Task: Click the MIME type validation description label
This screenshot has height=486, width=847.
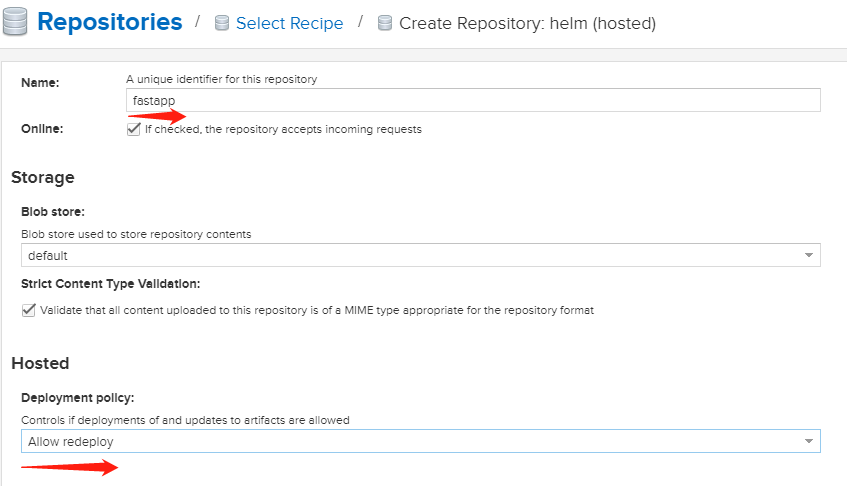Action: click(x=317, y=310)
